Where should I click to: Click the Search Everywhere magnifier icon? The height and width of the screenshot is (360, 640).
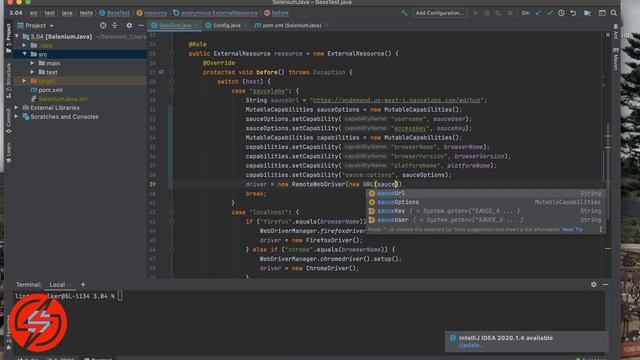point(613,13)
